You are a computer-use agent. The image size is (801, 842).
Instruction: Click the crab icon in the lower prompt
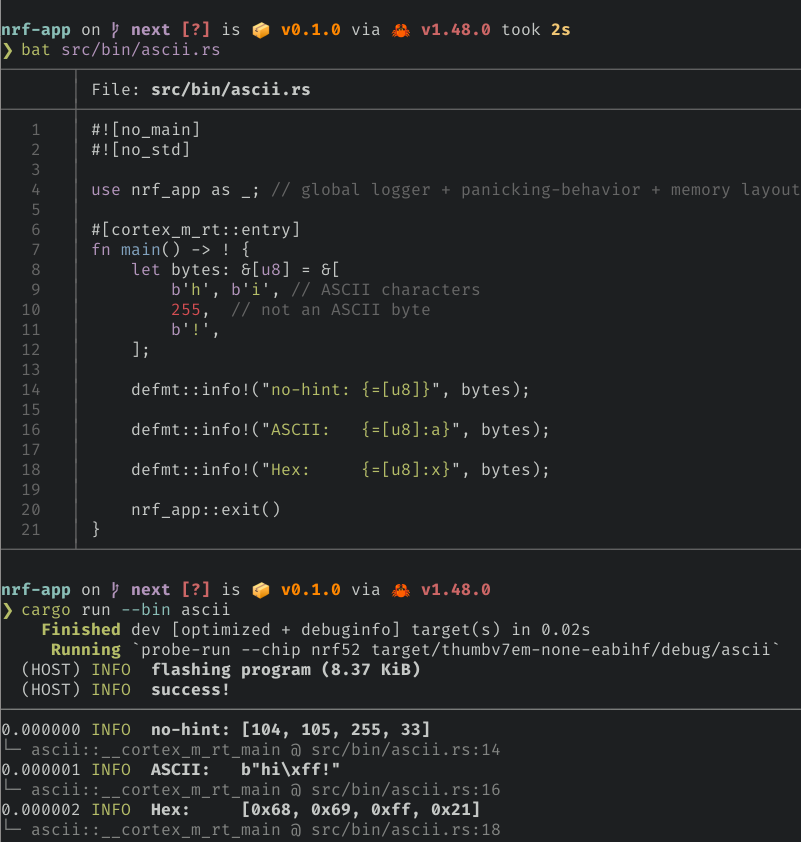coord(399,589)
